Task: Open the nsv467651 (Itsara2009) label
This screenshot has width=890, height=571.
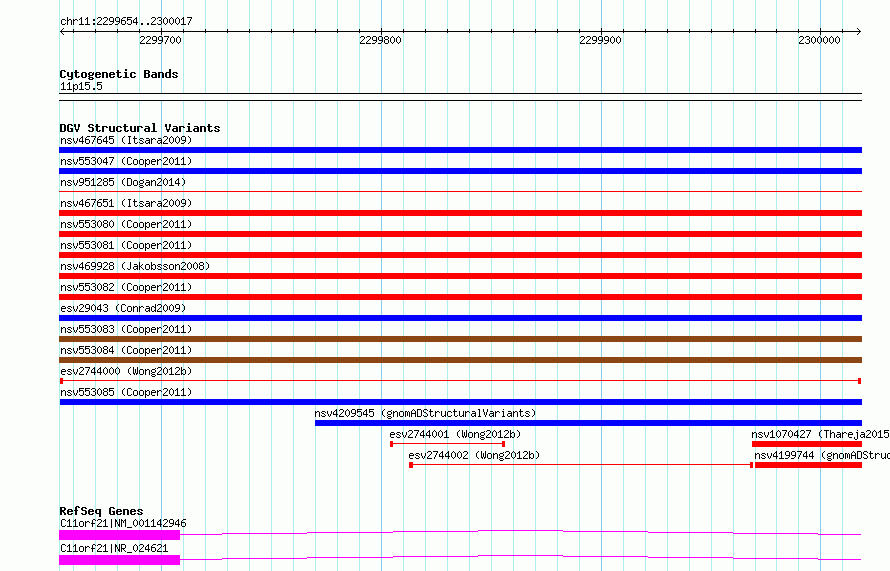Action: 126,203
